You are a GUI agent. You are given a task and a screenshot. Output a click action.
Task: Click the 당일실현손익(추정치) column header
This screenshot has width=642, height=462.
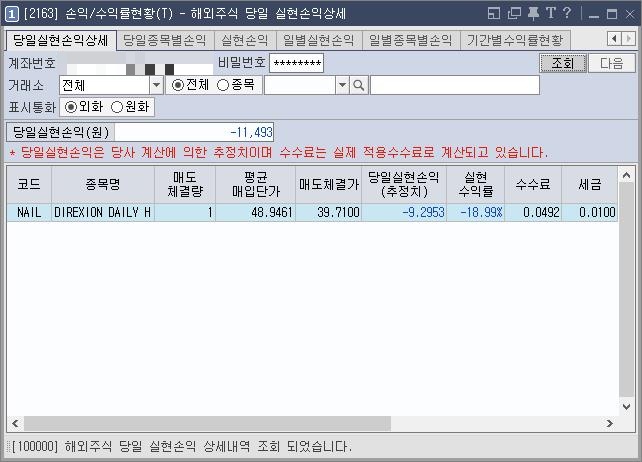click(x=404, y=184)
